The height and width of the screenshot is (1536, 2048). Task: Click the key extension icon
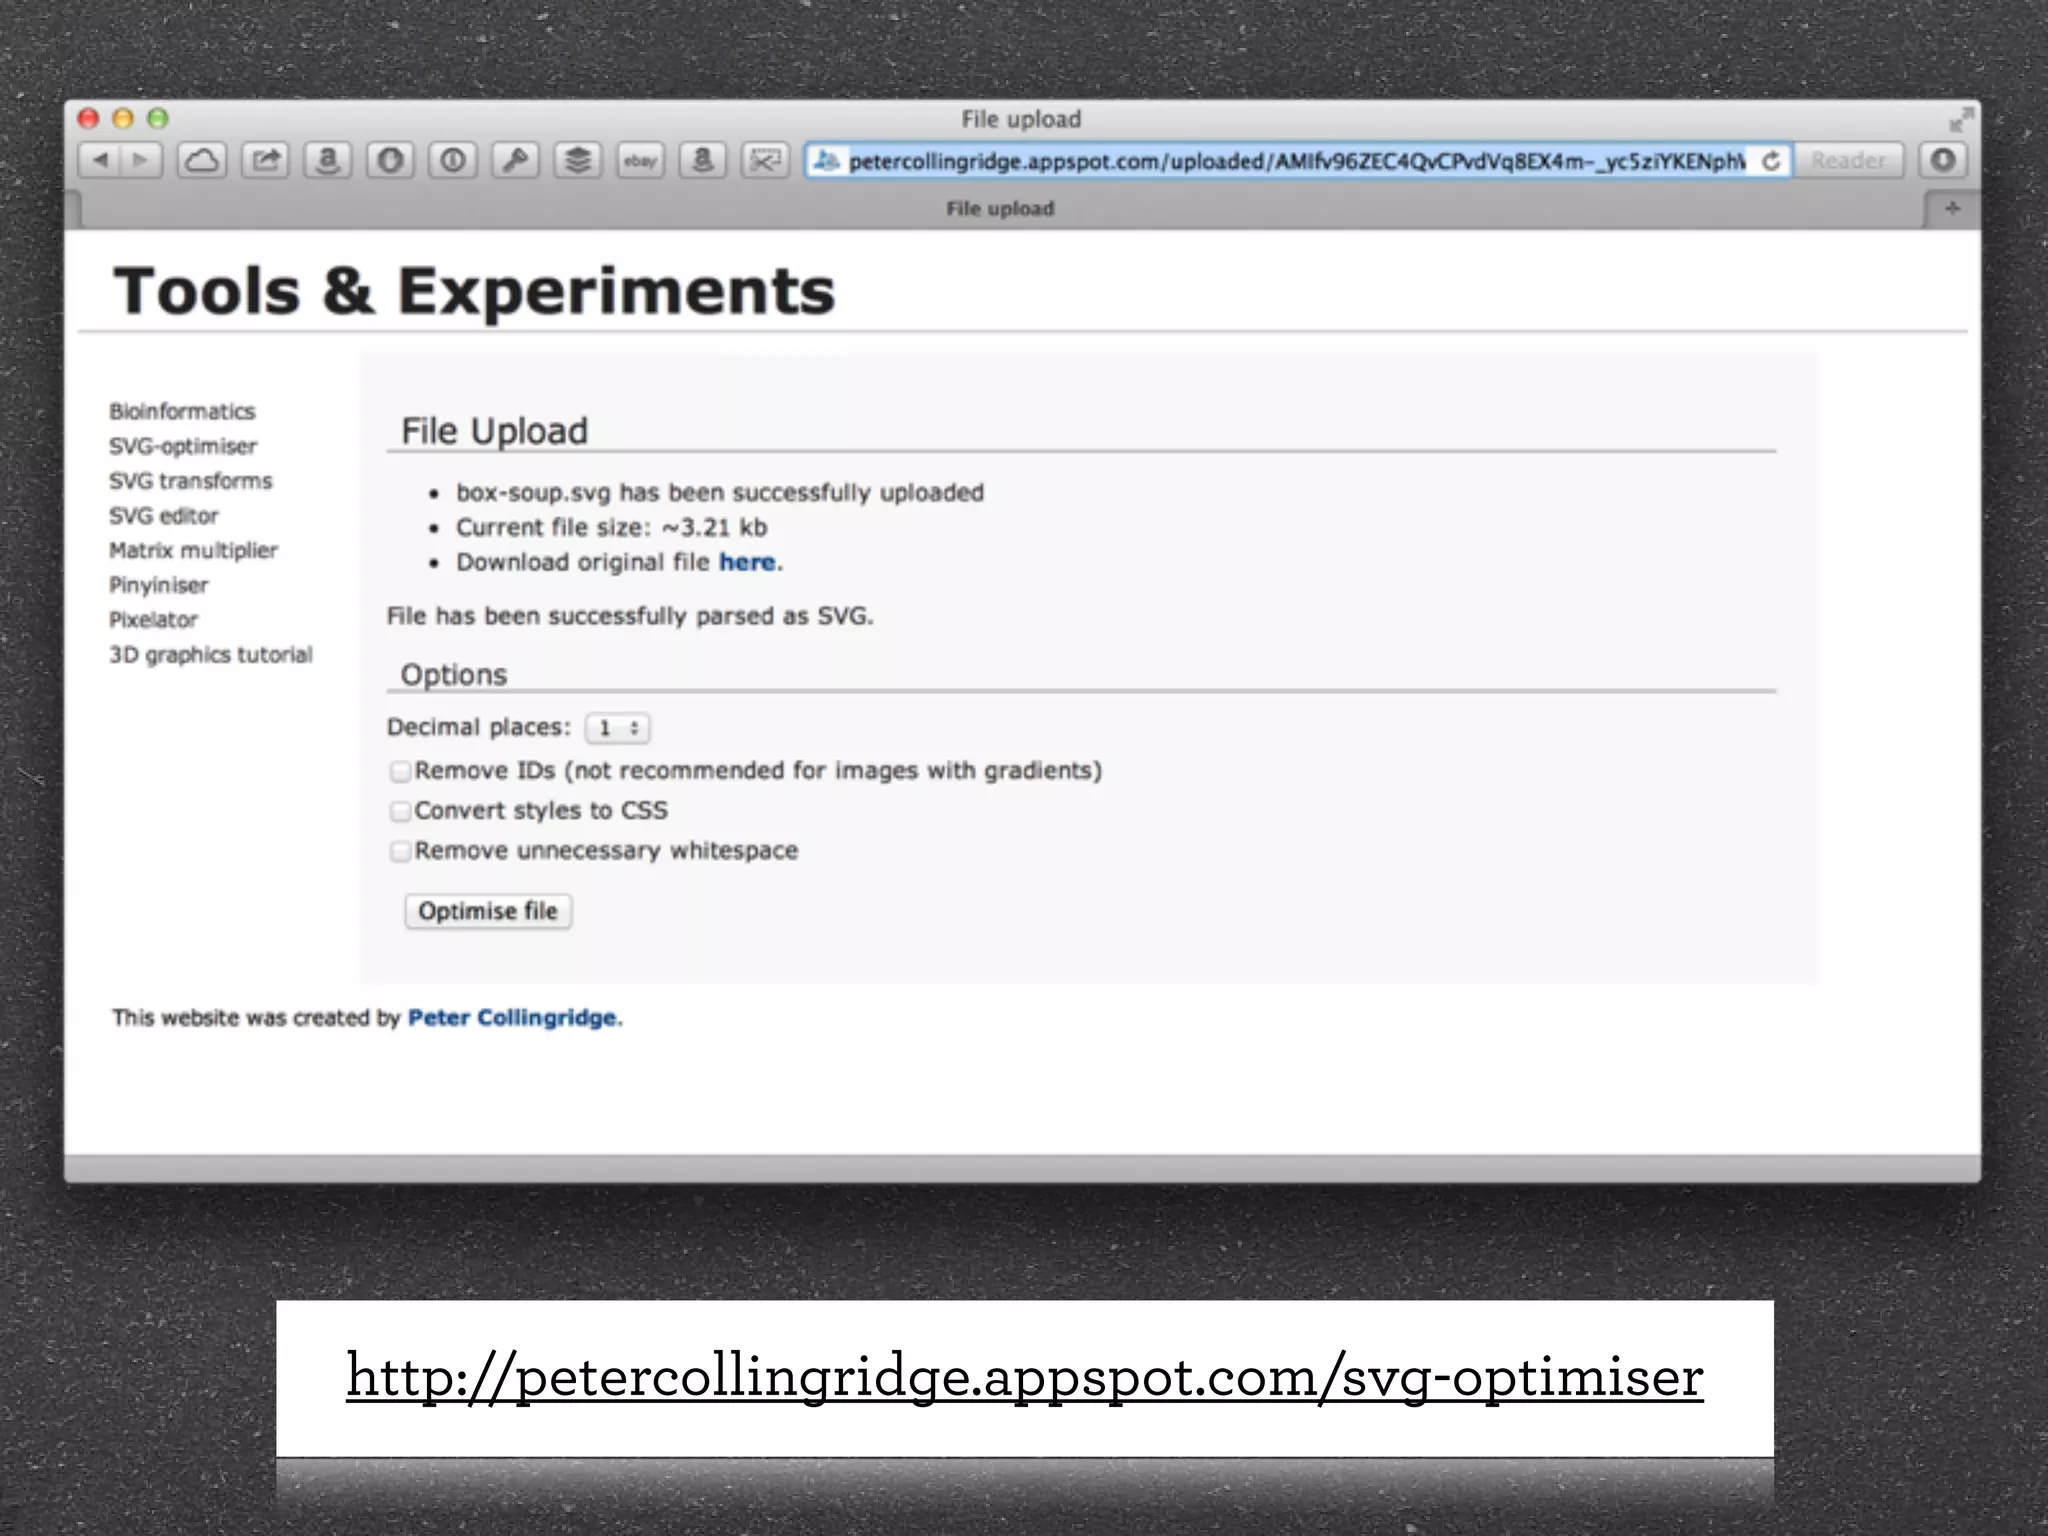click(515, 160)
